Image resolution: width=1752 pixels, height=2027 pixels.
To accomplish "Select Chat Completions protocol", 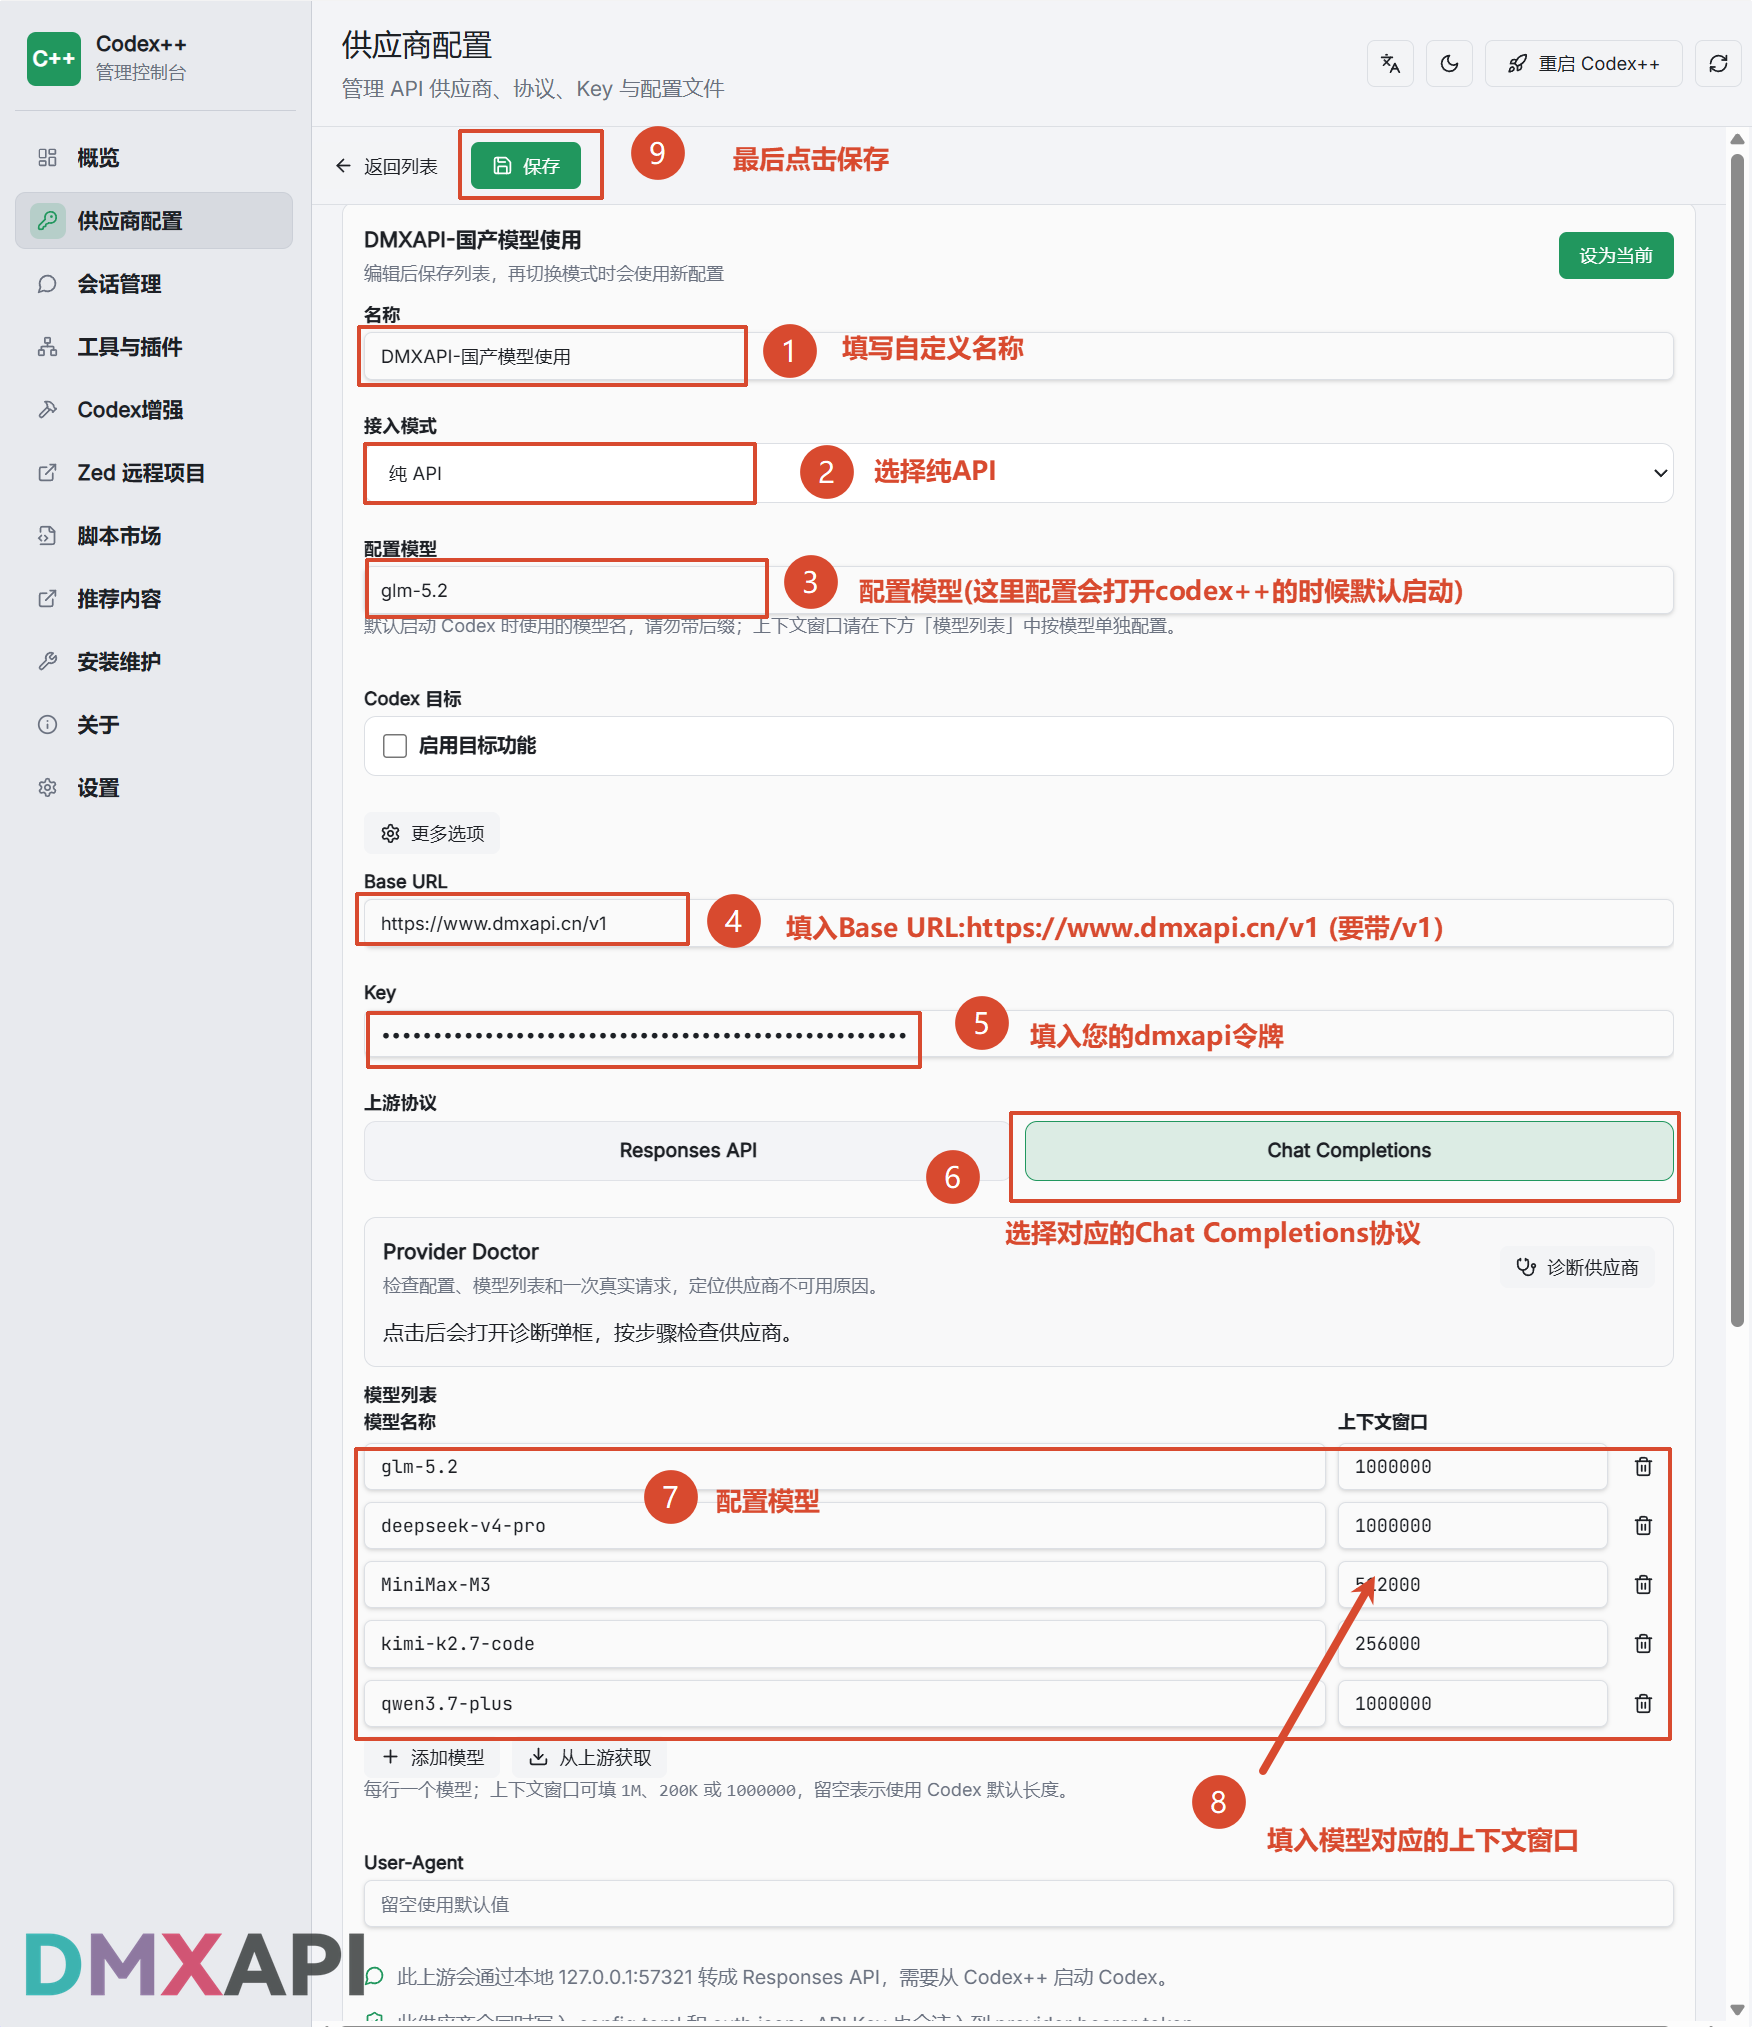I will coord(1349,1151).
